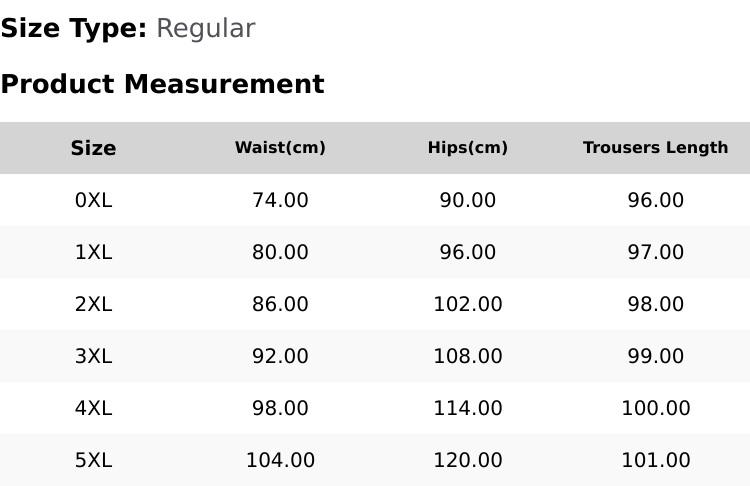The width and height of the screenshot is (750, 486).
Task: Click the 120.00 hips value for 5XL
Action: point(468,461)
